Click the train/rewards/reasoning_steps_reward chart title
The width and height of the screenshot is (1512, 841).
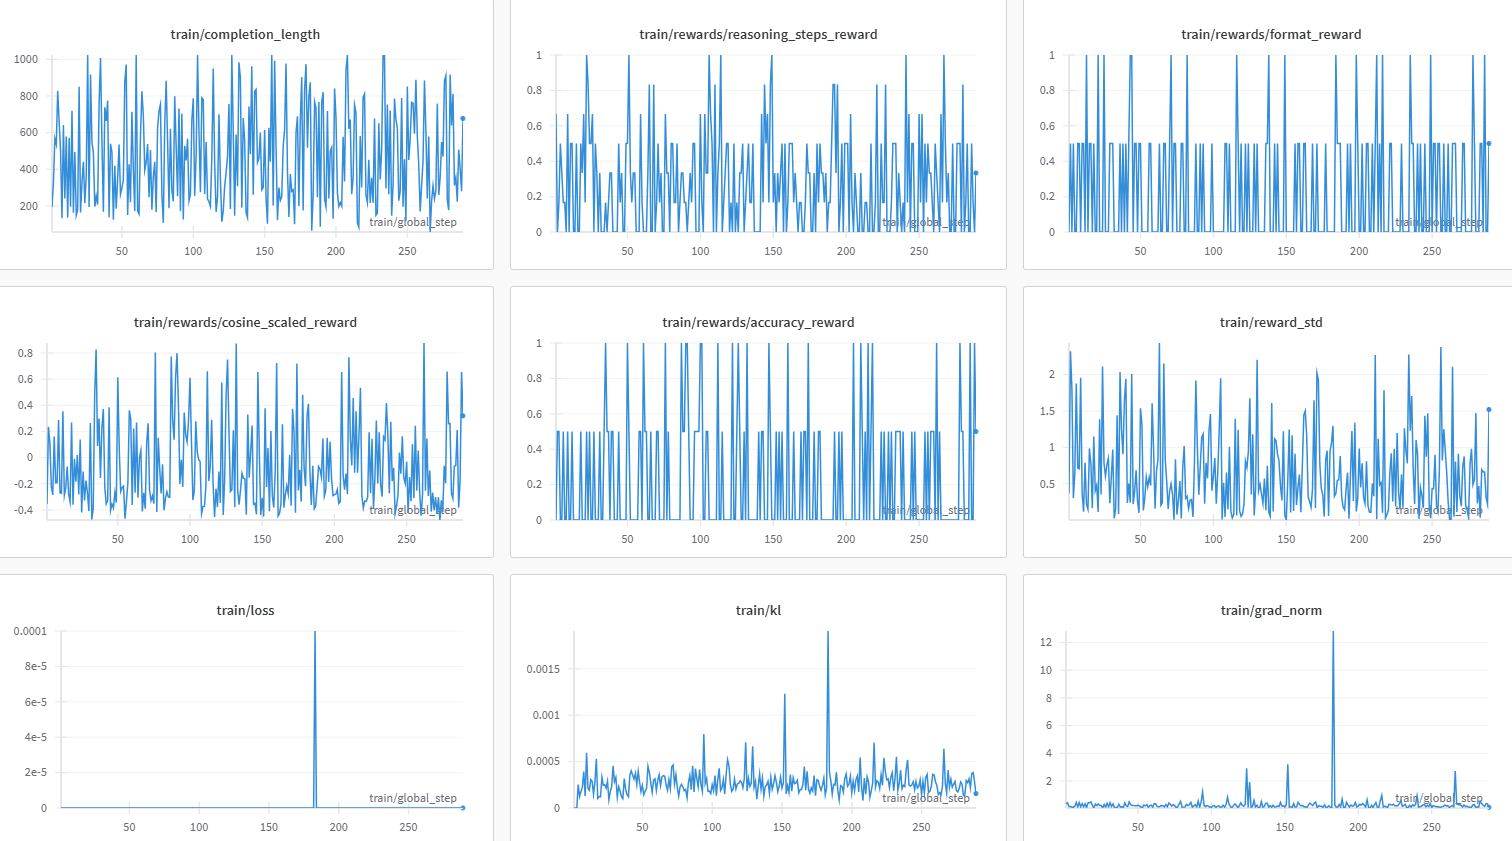(x=758, y=34)
